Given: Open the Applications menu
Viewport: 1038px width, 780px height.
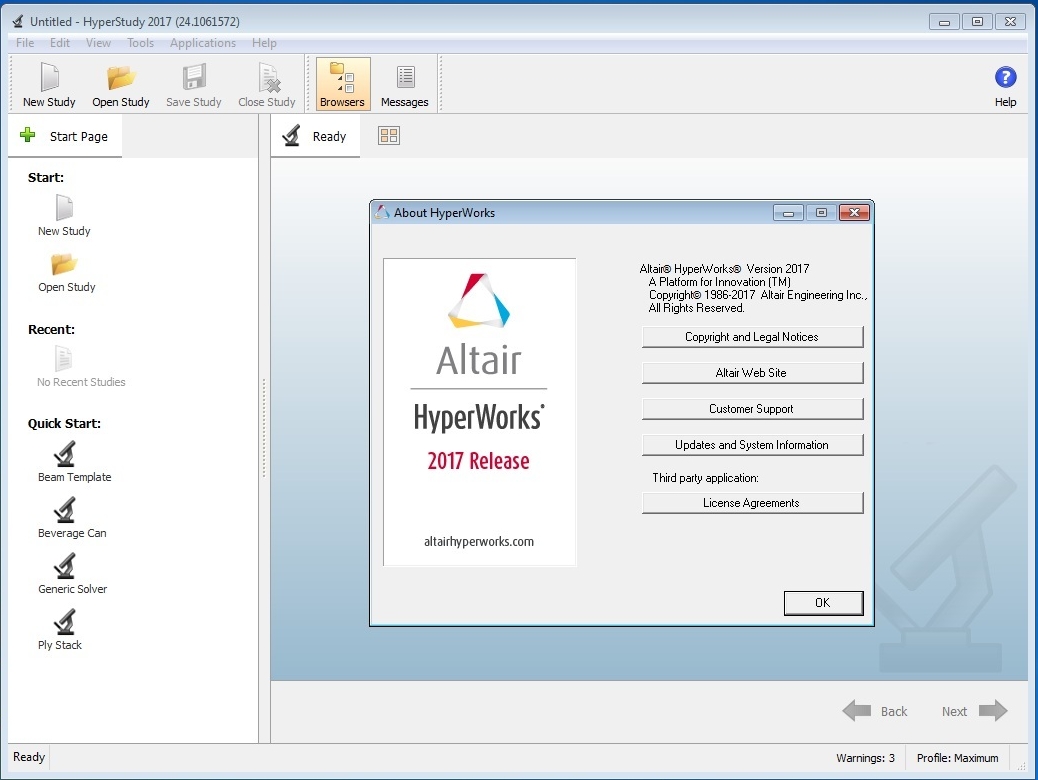Looking at the screenshot, I should click(x=203, y=43).
